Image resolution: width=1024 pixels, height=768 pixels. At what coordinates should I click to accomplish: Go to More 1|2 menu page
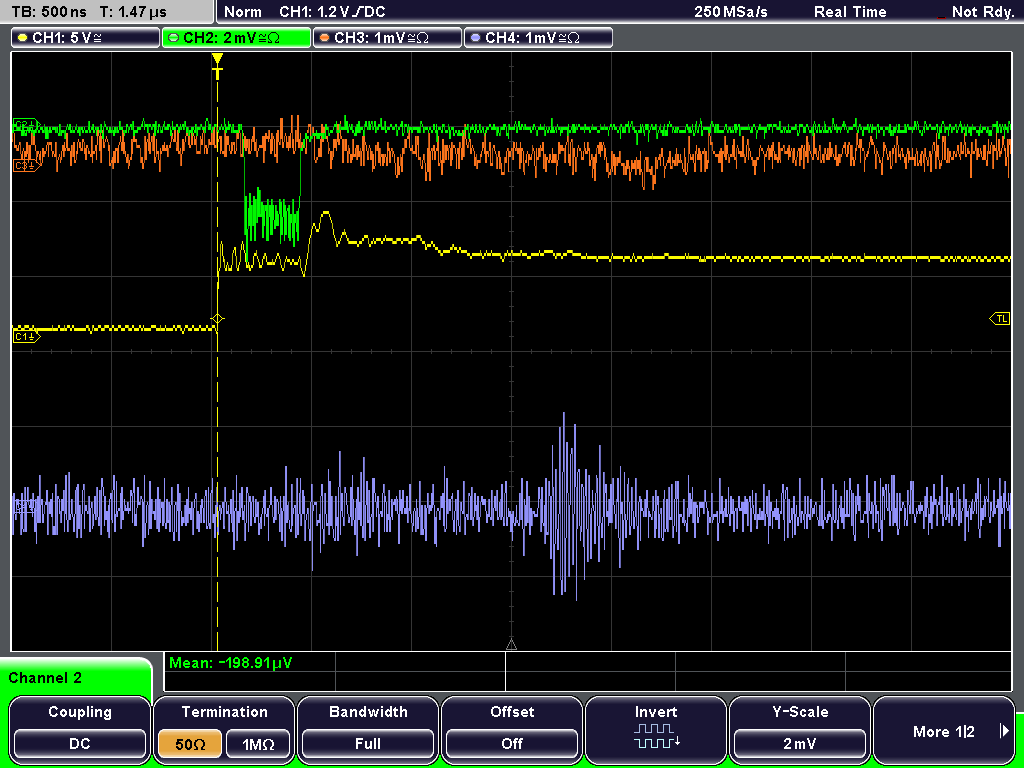pyautogui.click(x=944, y=731)
